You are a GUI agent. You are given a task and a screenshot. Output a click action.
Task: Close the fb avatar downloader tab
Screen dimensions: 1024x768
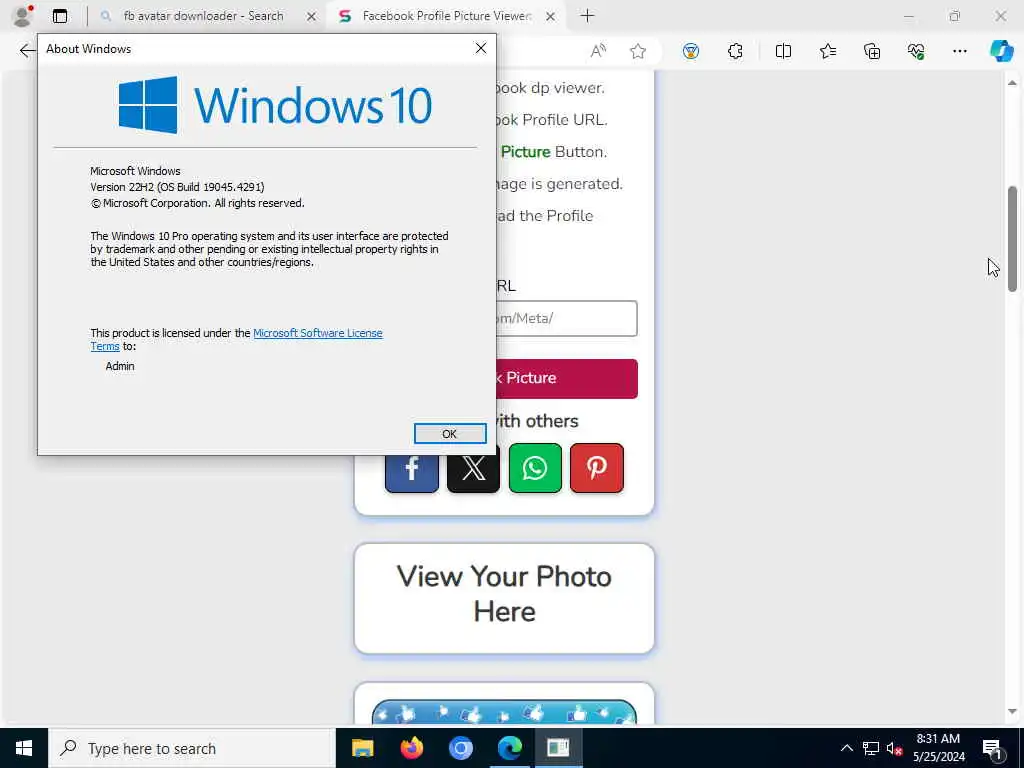tap(312, 16)
